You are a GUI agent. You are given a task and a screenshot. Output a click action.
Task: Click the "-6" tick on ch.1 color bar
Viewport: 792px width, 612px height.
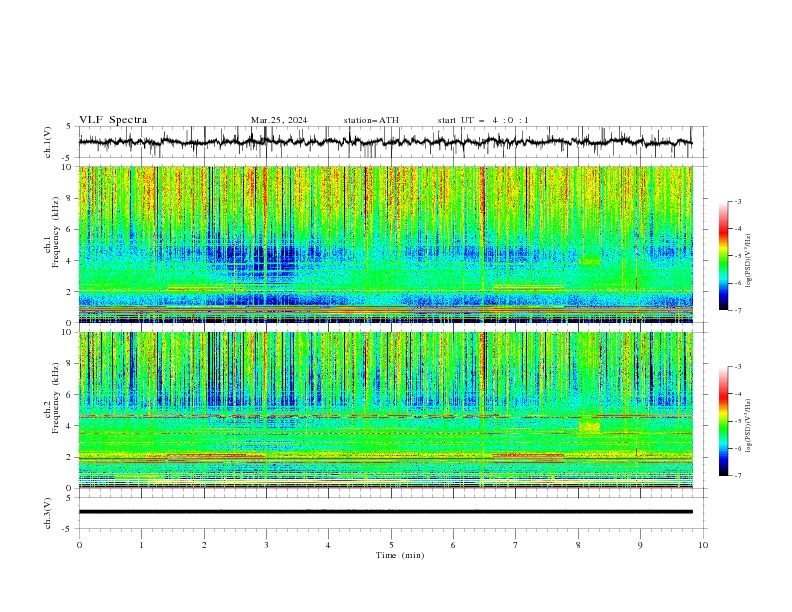click(737, 283)
